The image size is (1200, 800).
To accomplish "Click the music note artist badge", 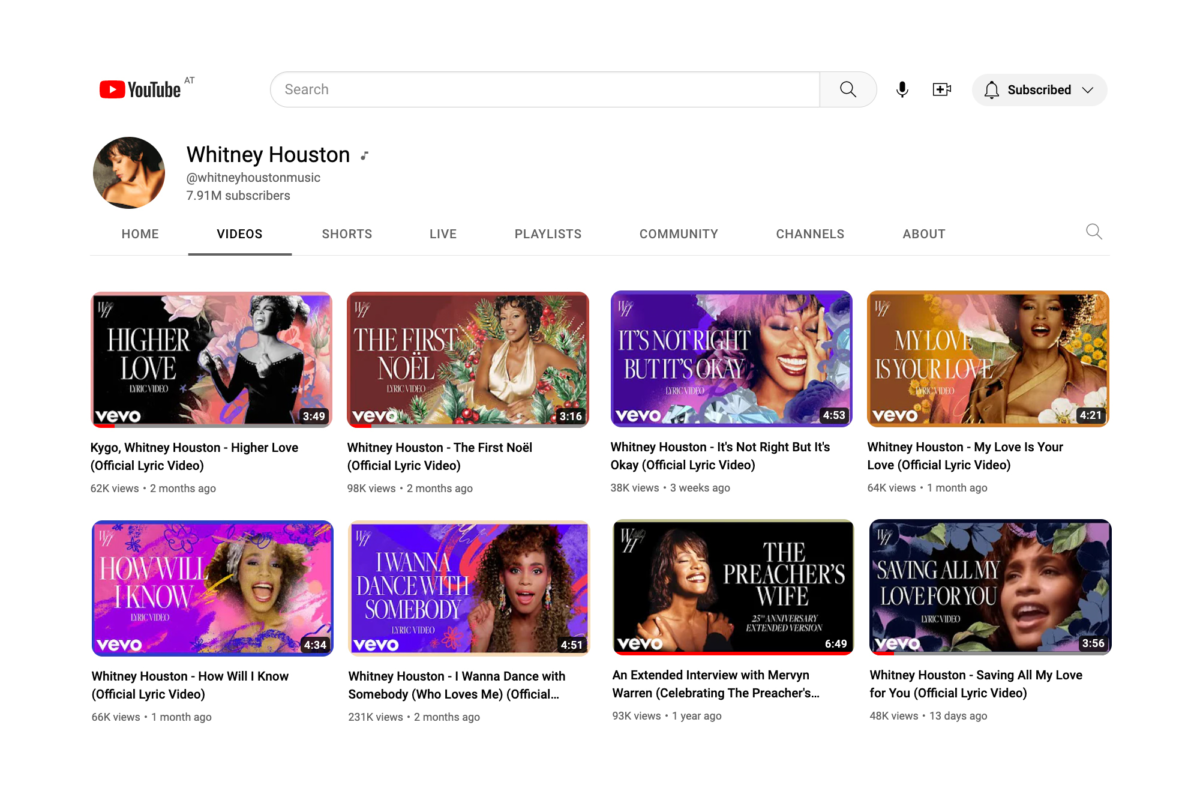I will (365, 155).
